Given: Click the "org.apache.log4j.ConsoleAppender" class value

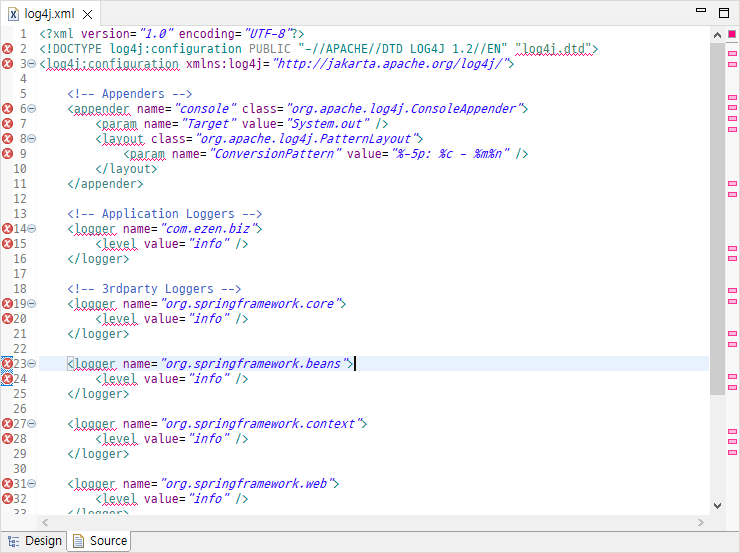Looking at the screenshot, I should (x=405, y=109).
